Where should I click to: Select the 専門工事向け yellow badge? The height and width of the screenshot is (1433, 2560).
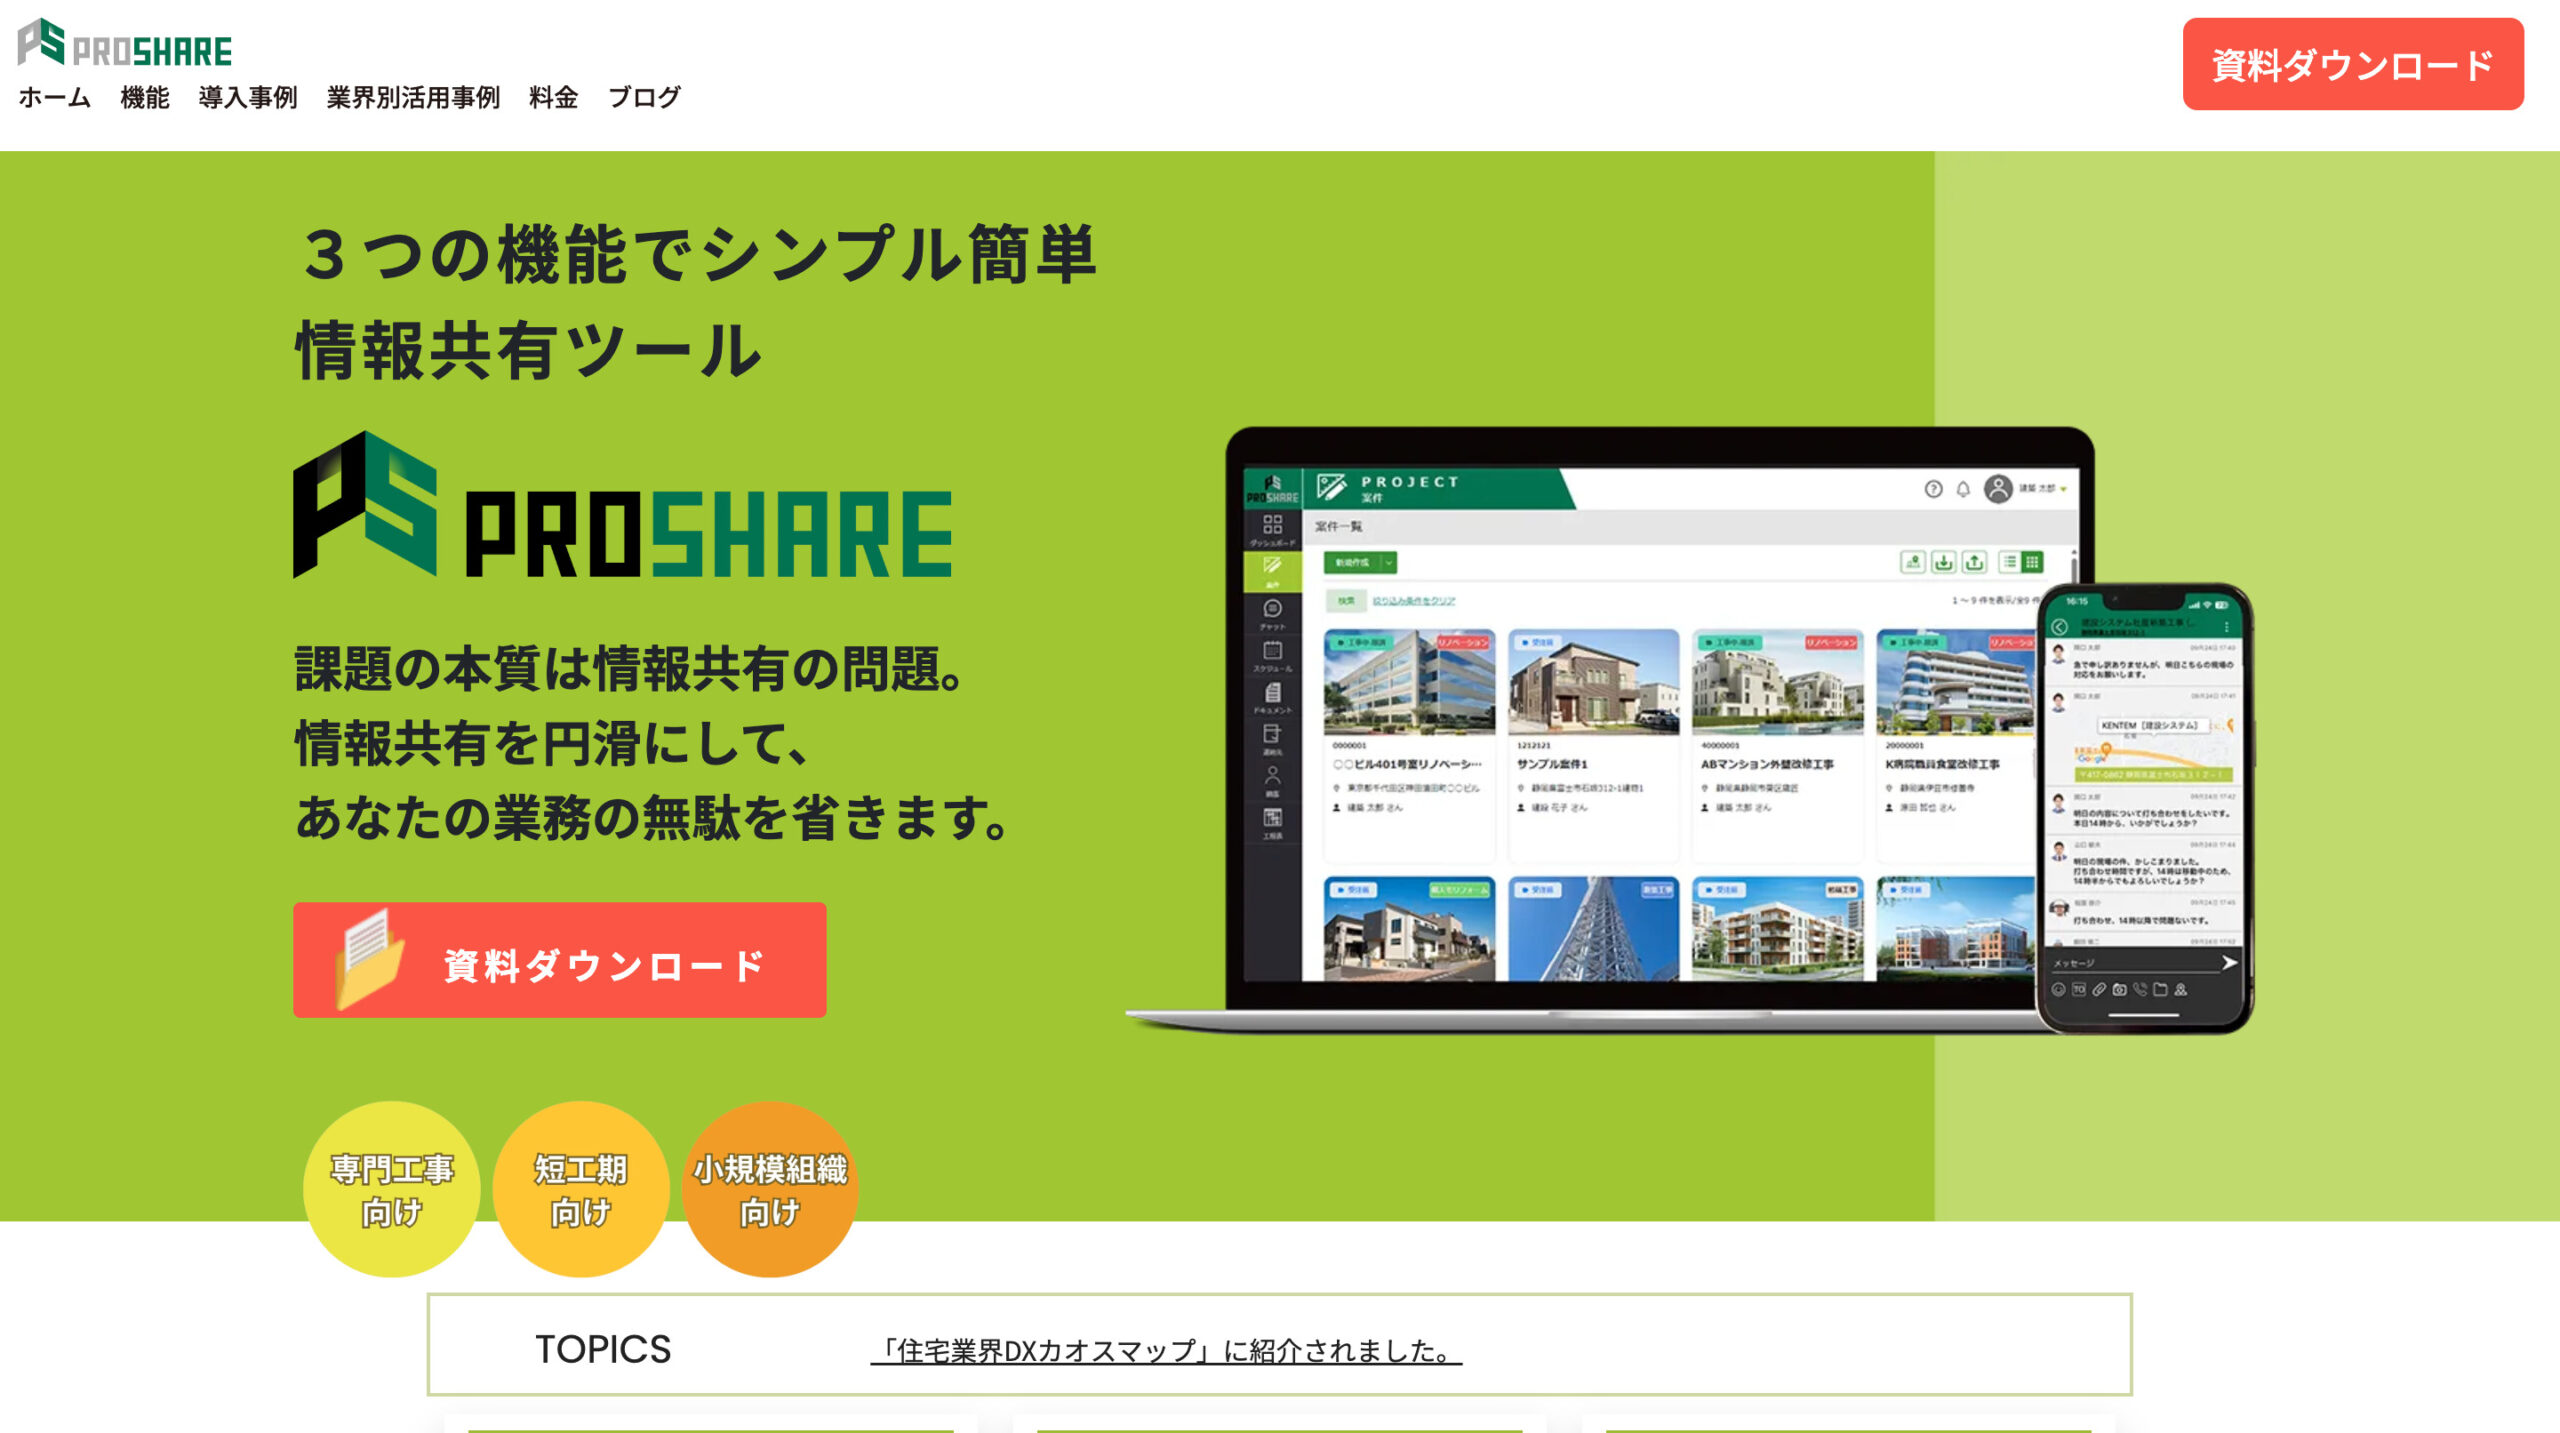(x=392, y=1189)
